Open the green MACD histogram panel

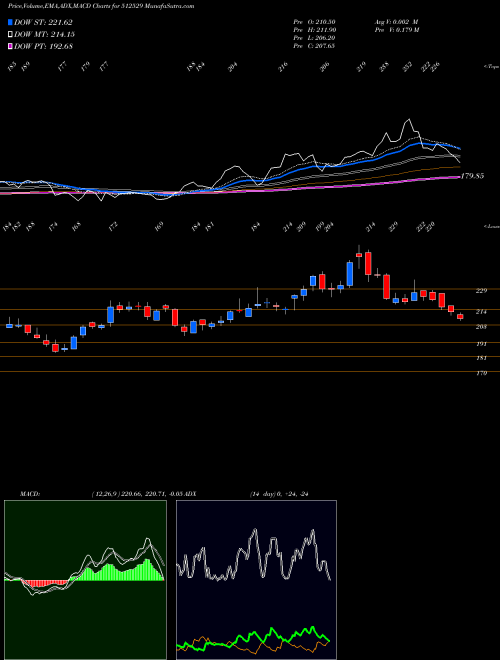click(x=85, y=580)
